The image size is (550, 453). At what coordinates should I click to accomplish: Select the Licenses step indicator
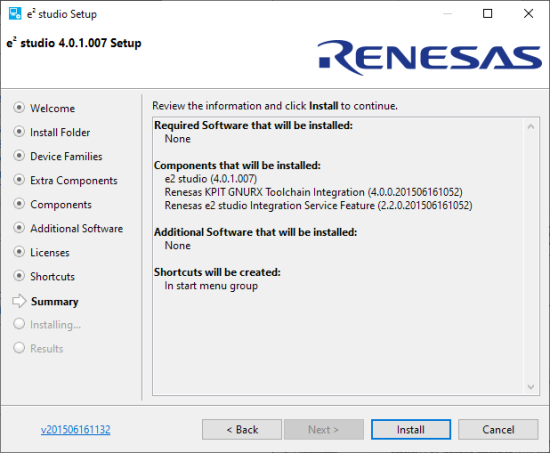click(19, 252)
